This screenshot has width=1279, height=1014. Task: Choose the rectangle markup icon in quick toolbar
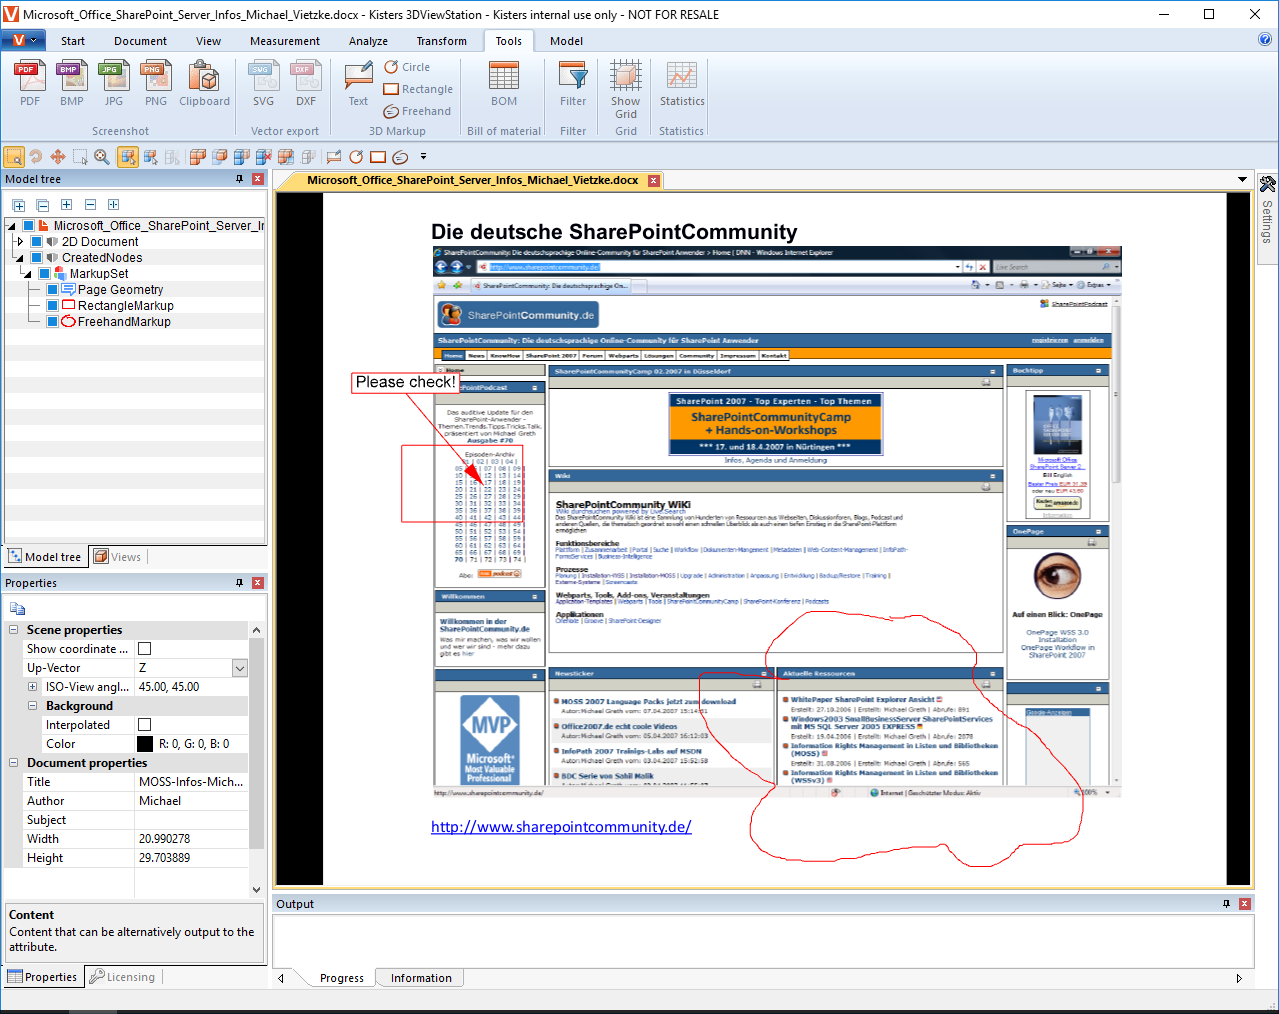378,157
